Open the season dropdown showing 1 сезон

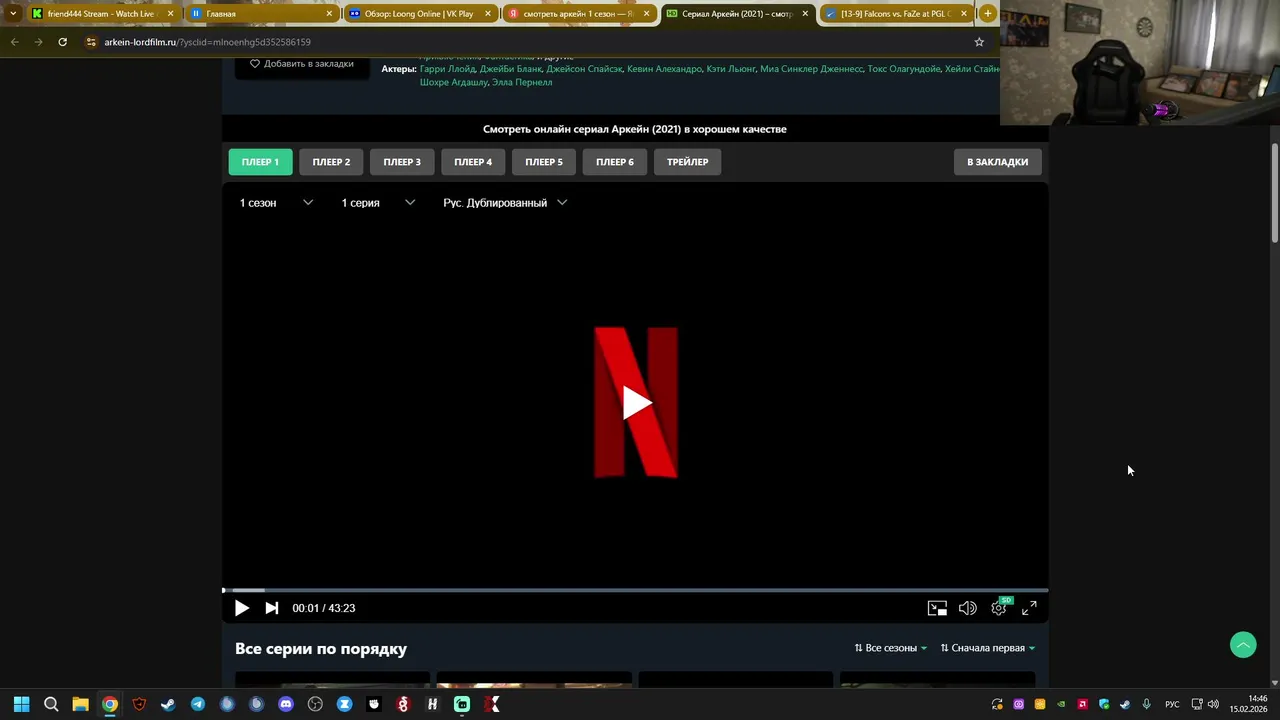(x=276, y=203)
